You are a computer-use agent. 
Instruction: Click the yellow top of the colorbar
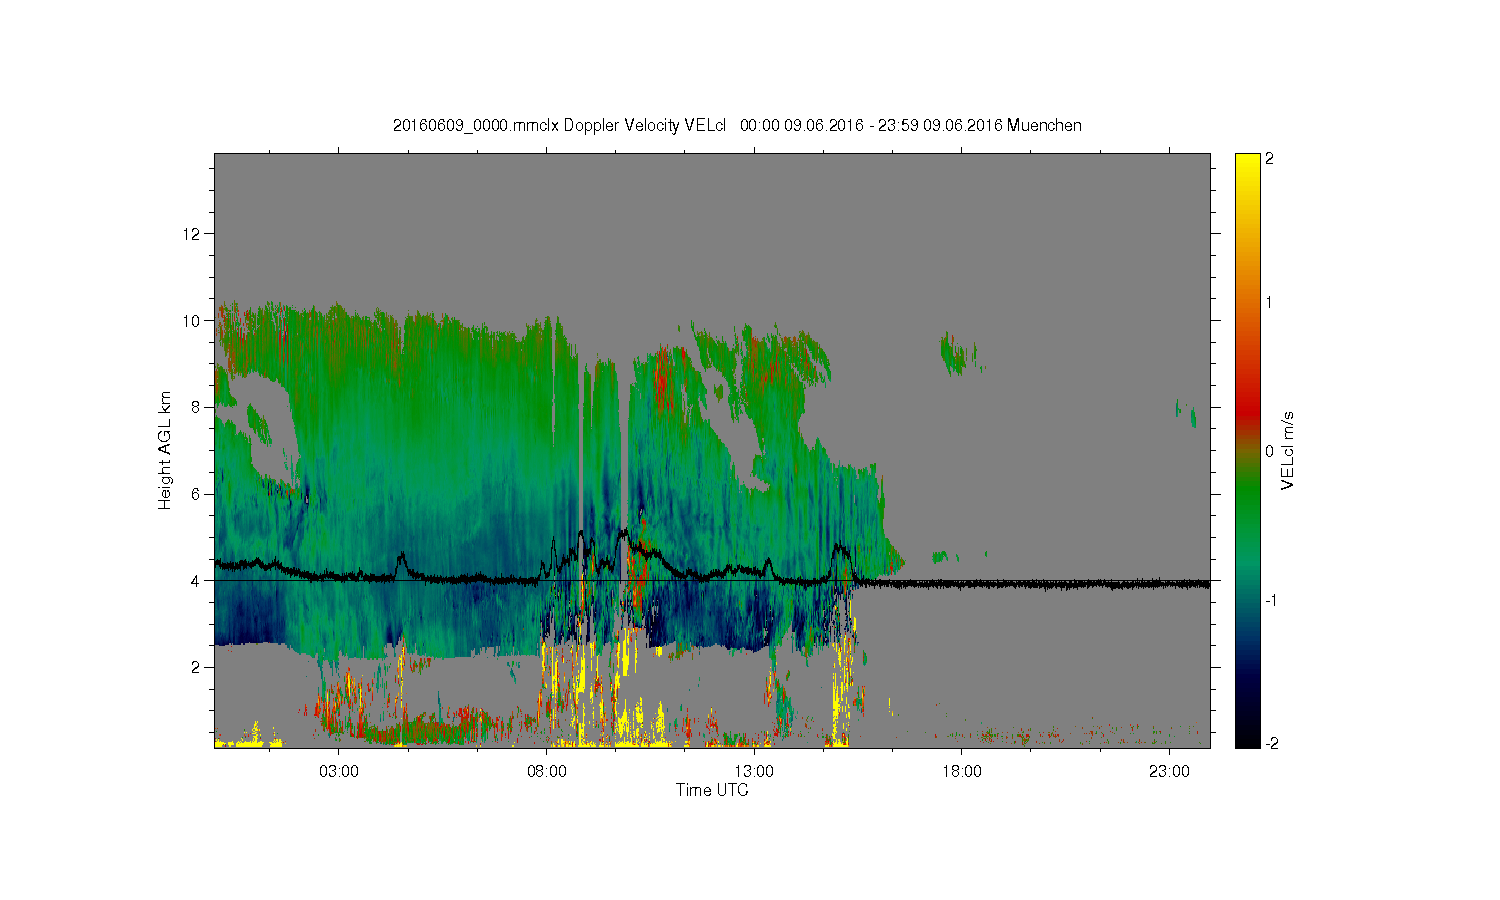(x=1247, y=165)
